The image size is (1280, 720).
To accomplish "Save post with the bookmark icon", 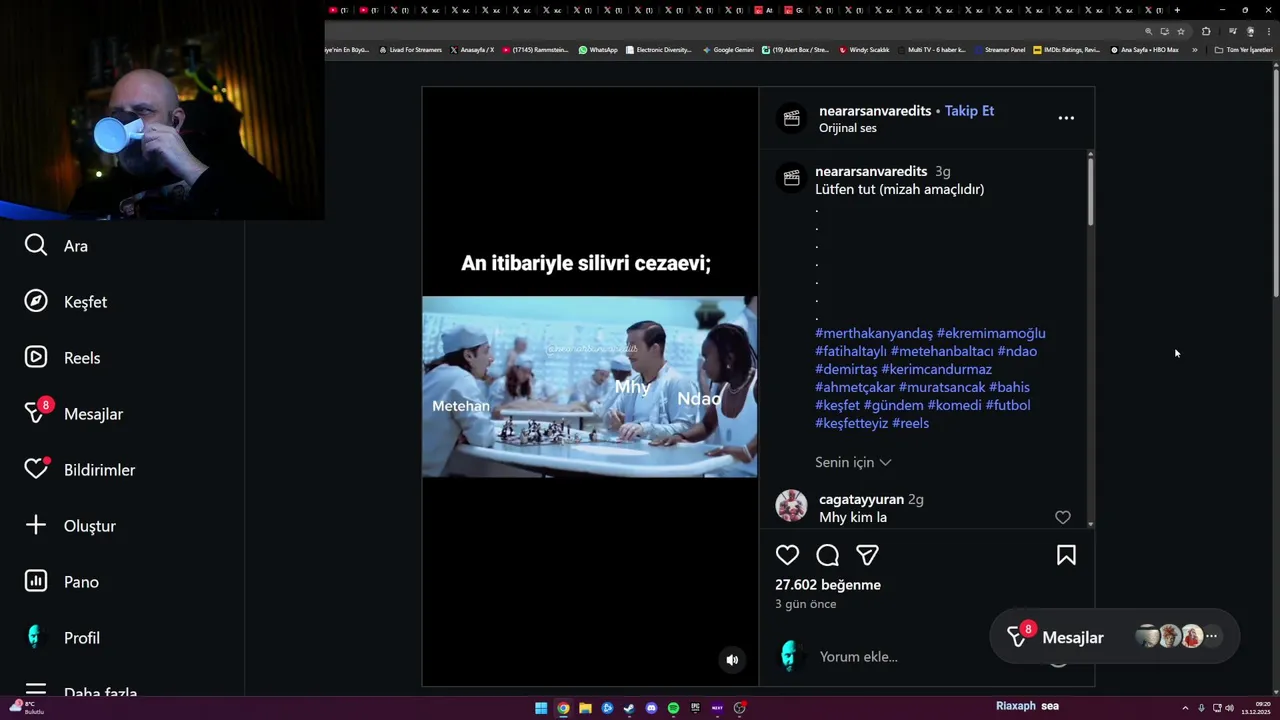I will coord(1066,555).
